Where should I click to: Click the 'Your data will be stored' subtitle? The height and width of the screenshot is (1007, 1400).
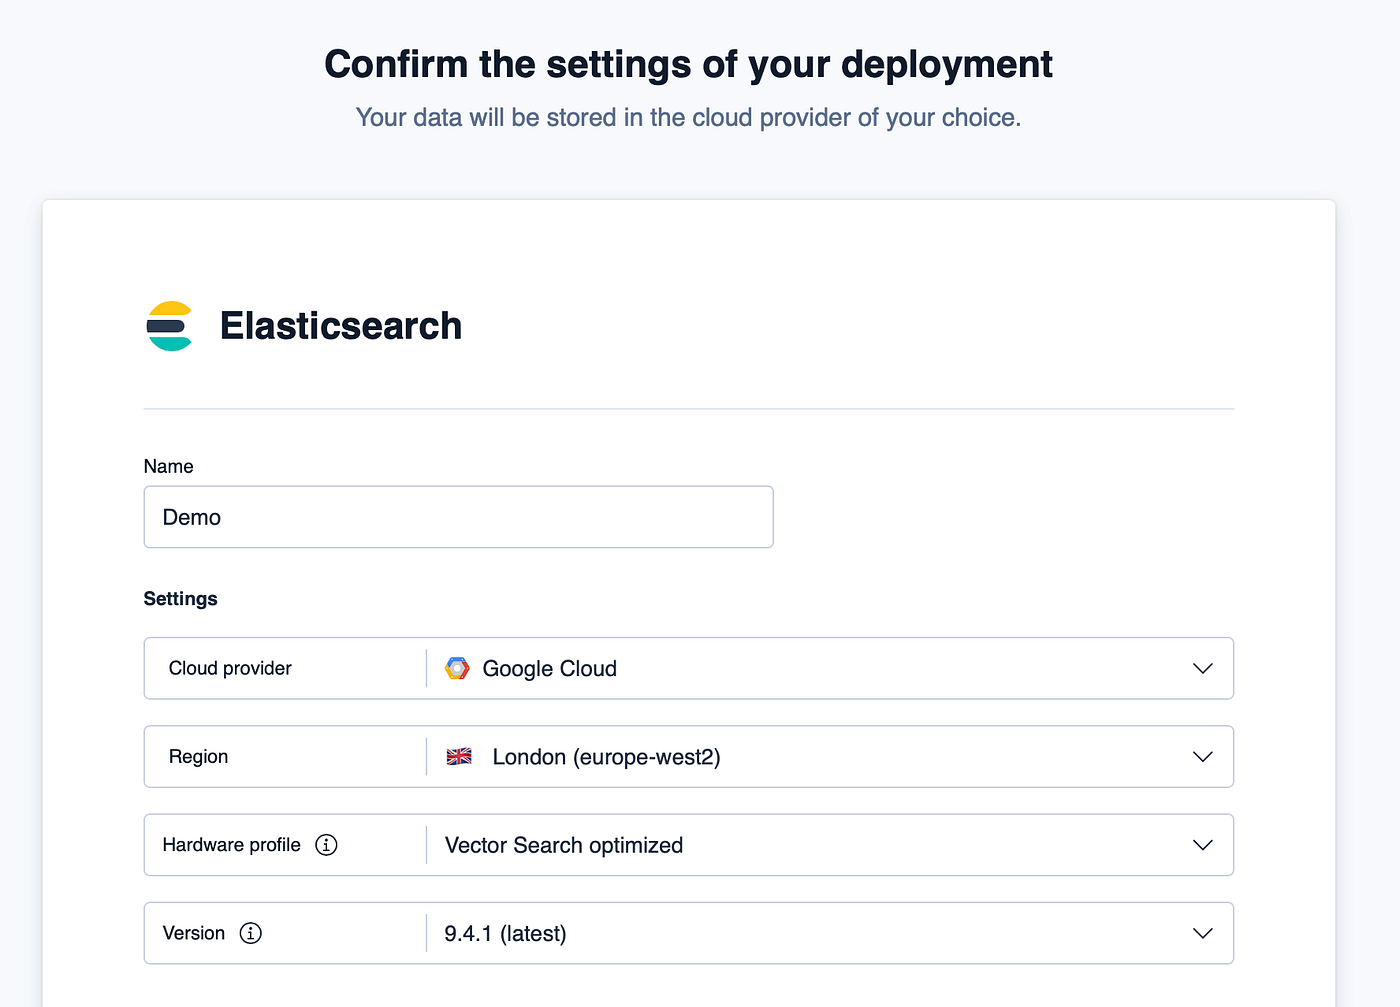click(x=688, y=118)
